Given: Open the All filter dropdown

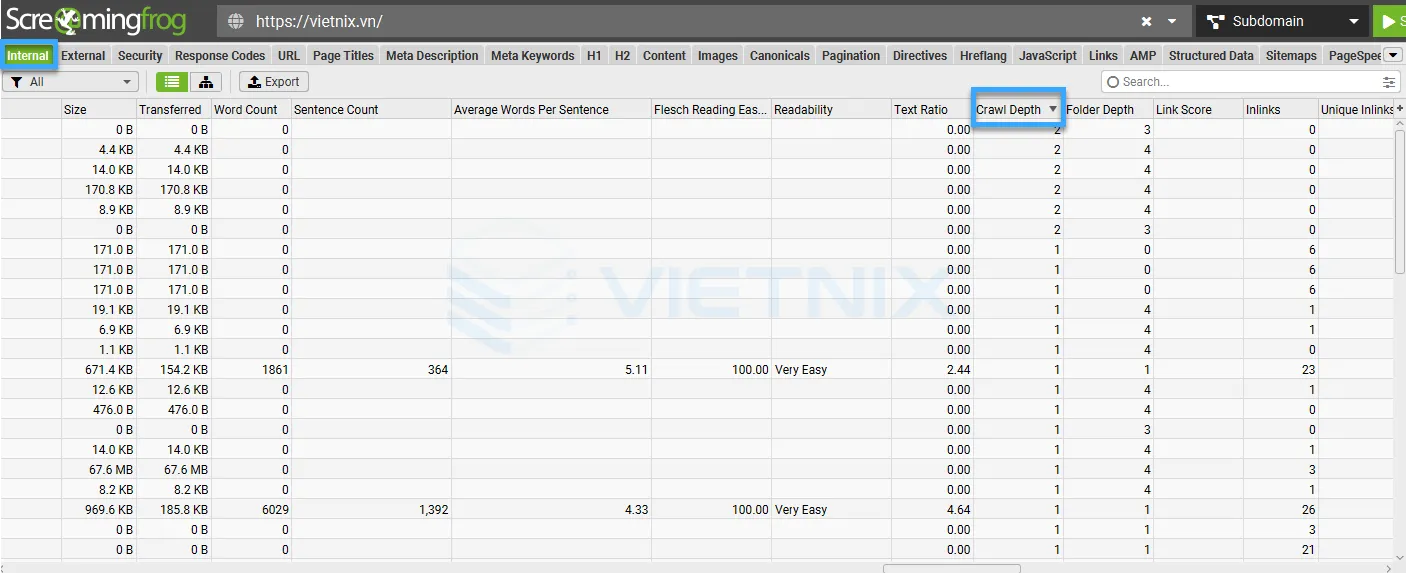Looking at the screenshot, I should [x=70, y=82].
